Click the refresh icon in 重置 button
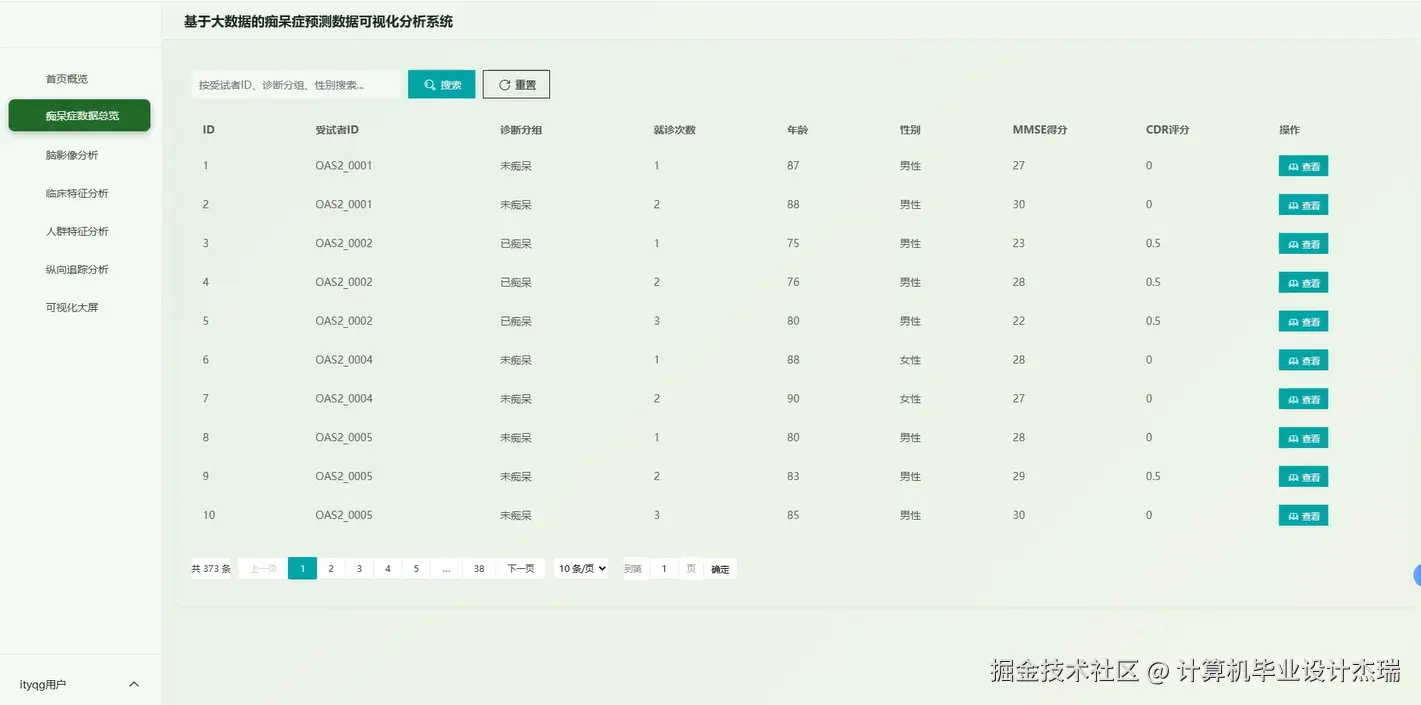 pyautogui.click(x=504, y=85)
